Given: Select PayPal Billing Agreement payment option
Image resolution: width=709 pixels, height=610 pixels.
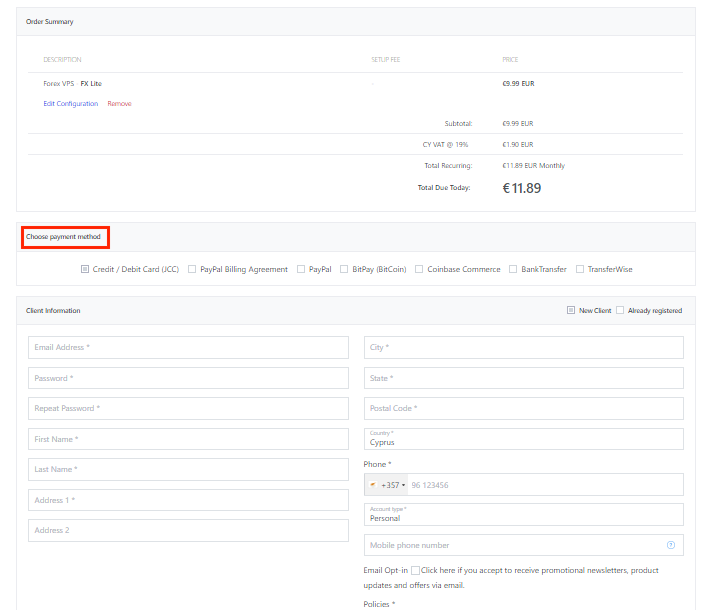Looking at the screenshot, I should coord(192,269).
